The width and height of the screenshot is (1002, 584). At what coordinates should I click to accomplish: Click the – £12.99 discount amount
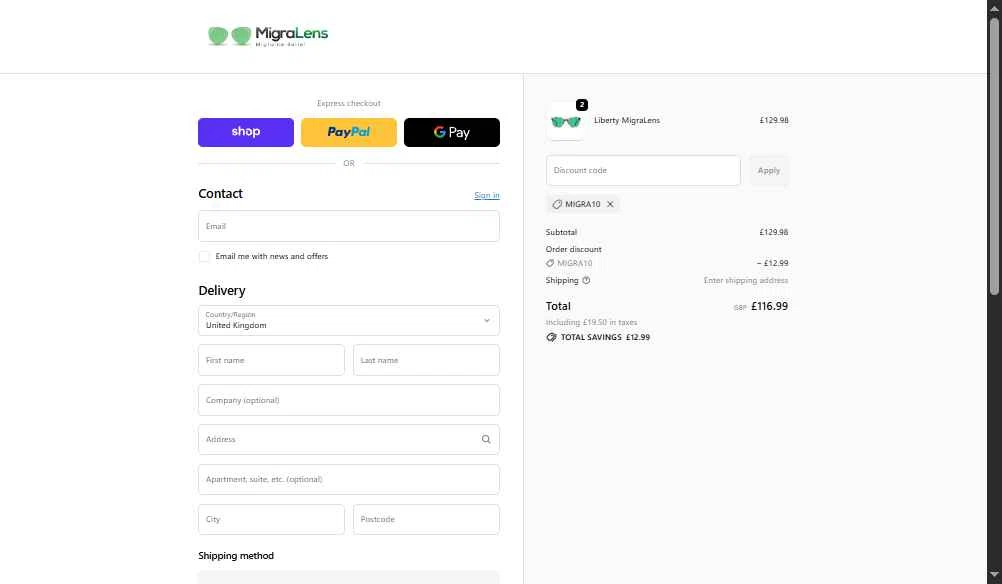[773, 263]
